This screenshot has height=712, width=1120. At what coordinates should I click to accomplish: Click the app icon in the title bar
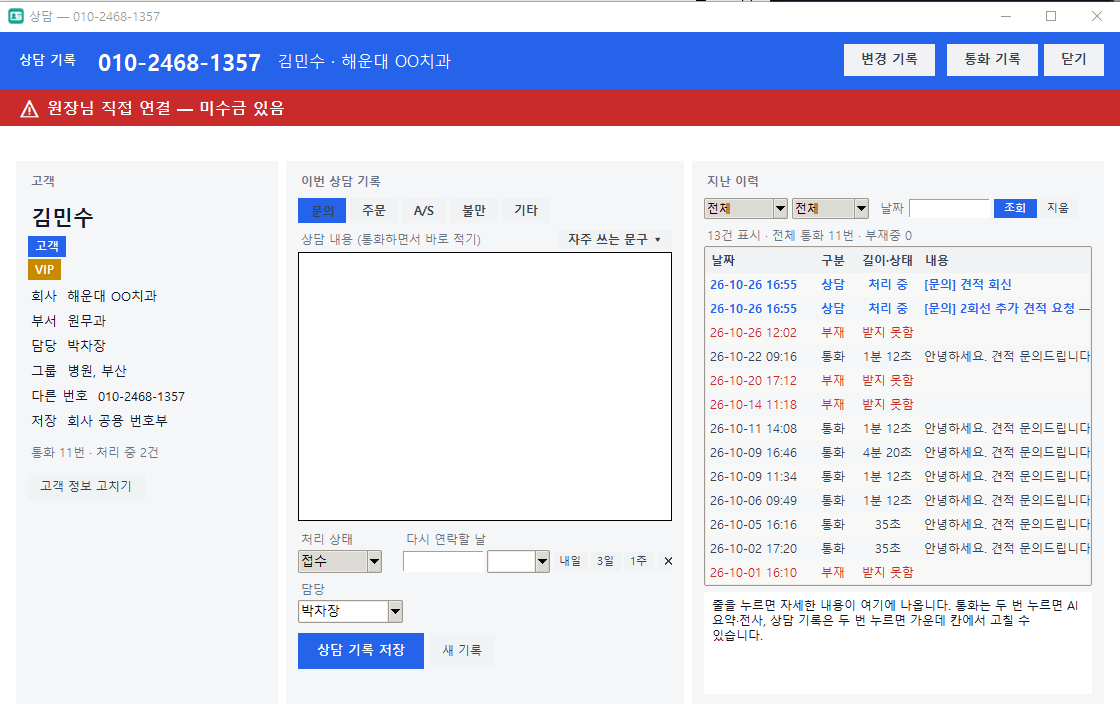click(16, 16)
